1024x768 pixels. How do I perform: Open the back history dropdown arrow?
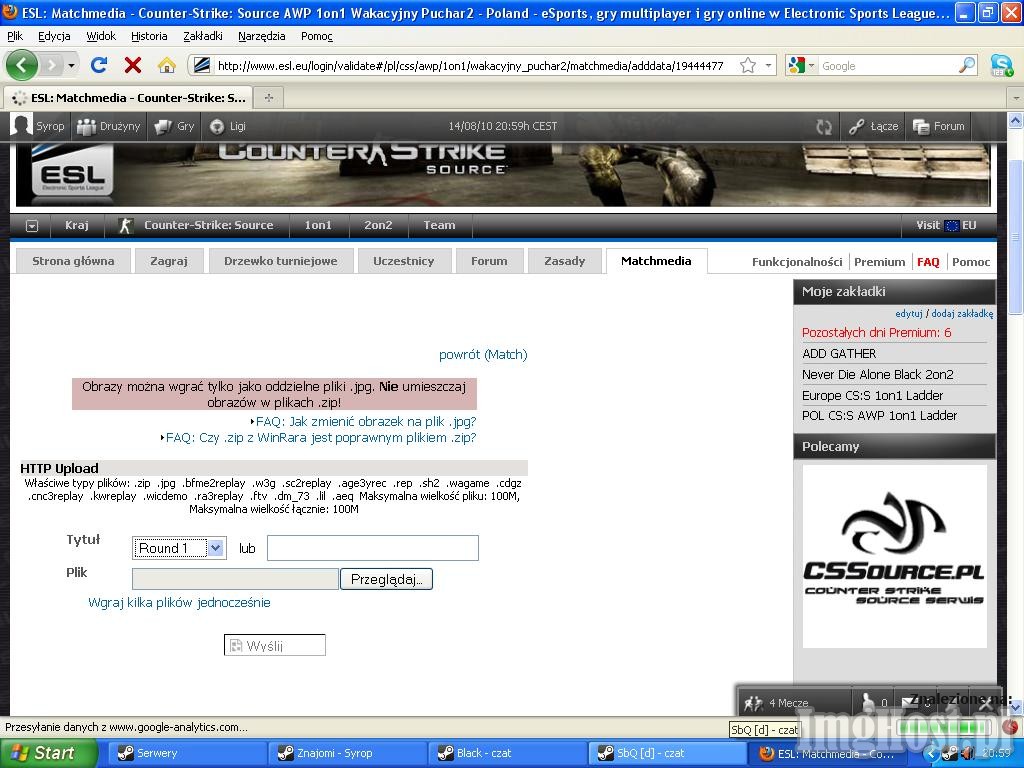tap(71, 65)
